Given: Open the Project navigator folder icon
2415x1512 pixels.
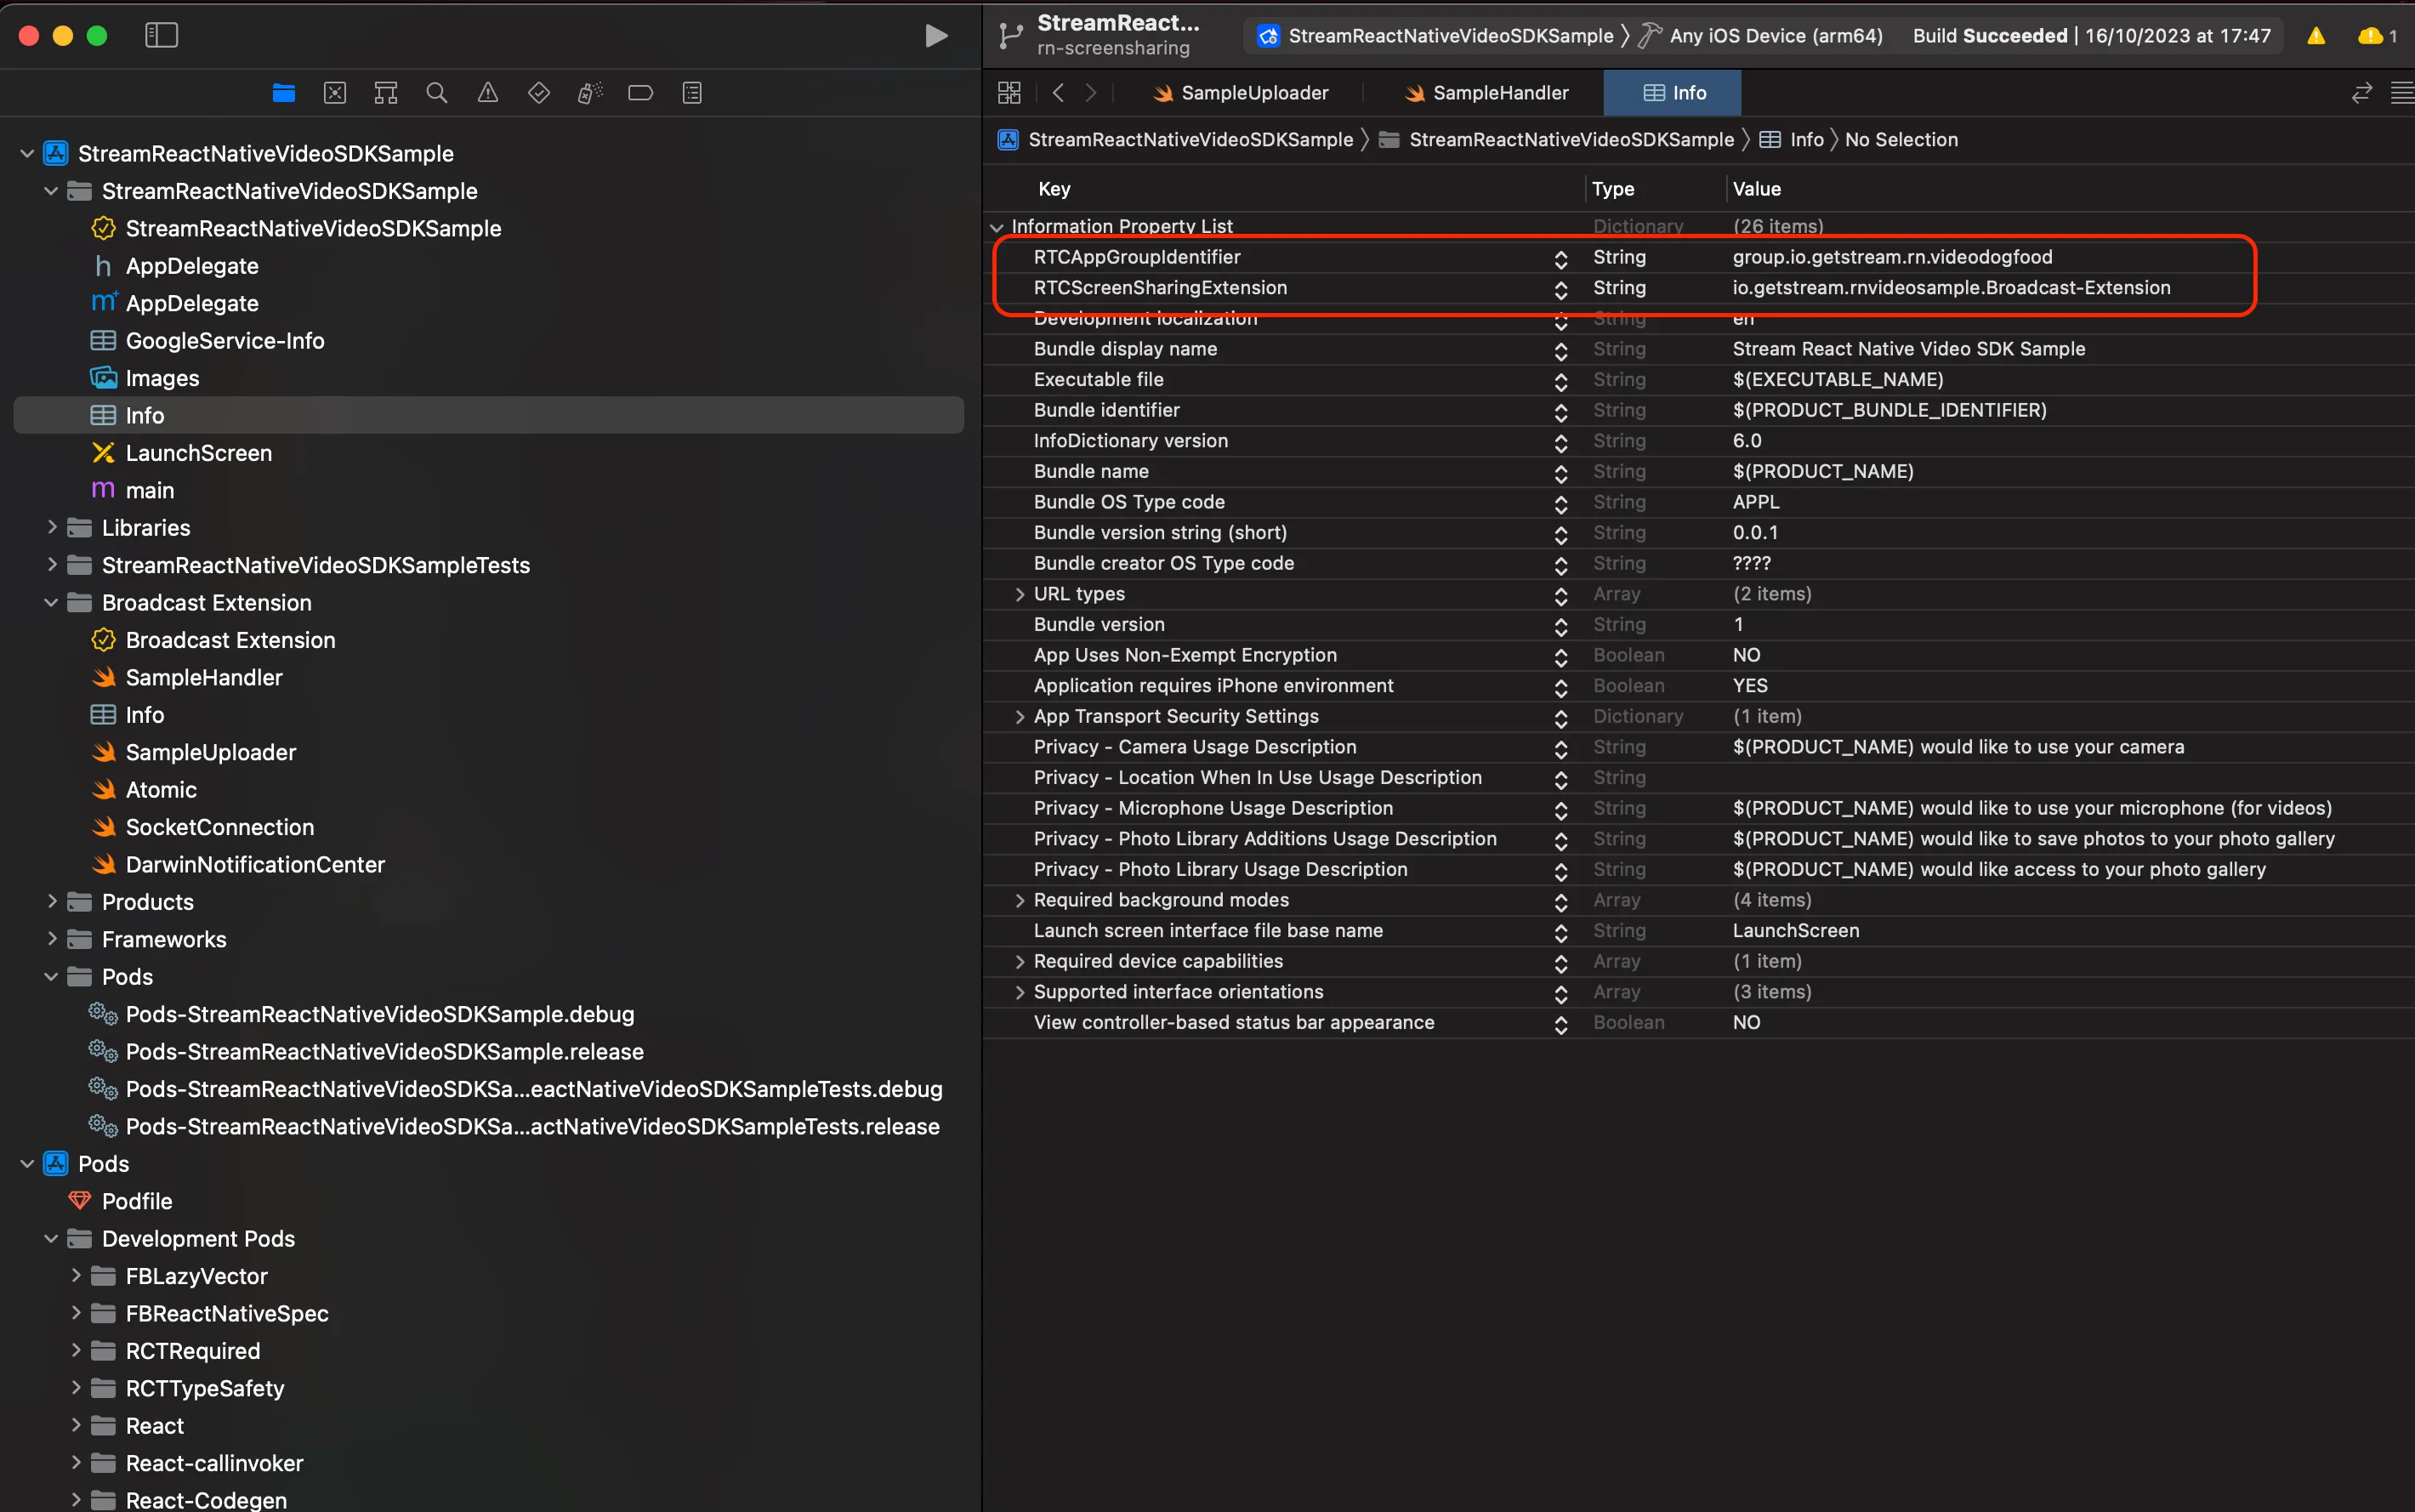Looking at the screenshot, I should tap(283, 92).
